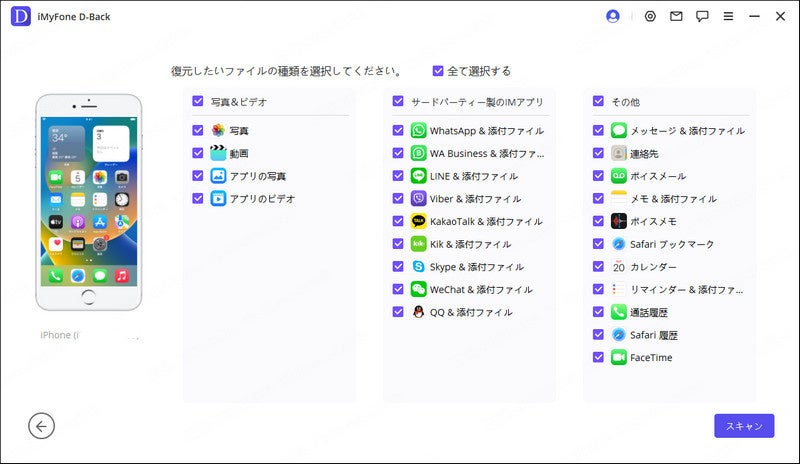This screenshot has width=800, height=464.
Task: Open the settings target icon
Action: coord(650,16)
